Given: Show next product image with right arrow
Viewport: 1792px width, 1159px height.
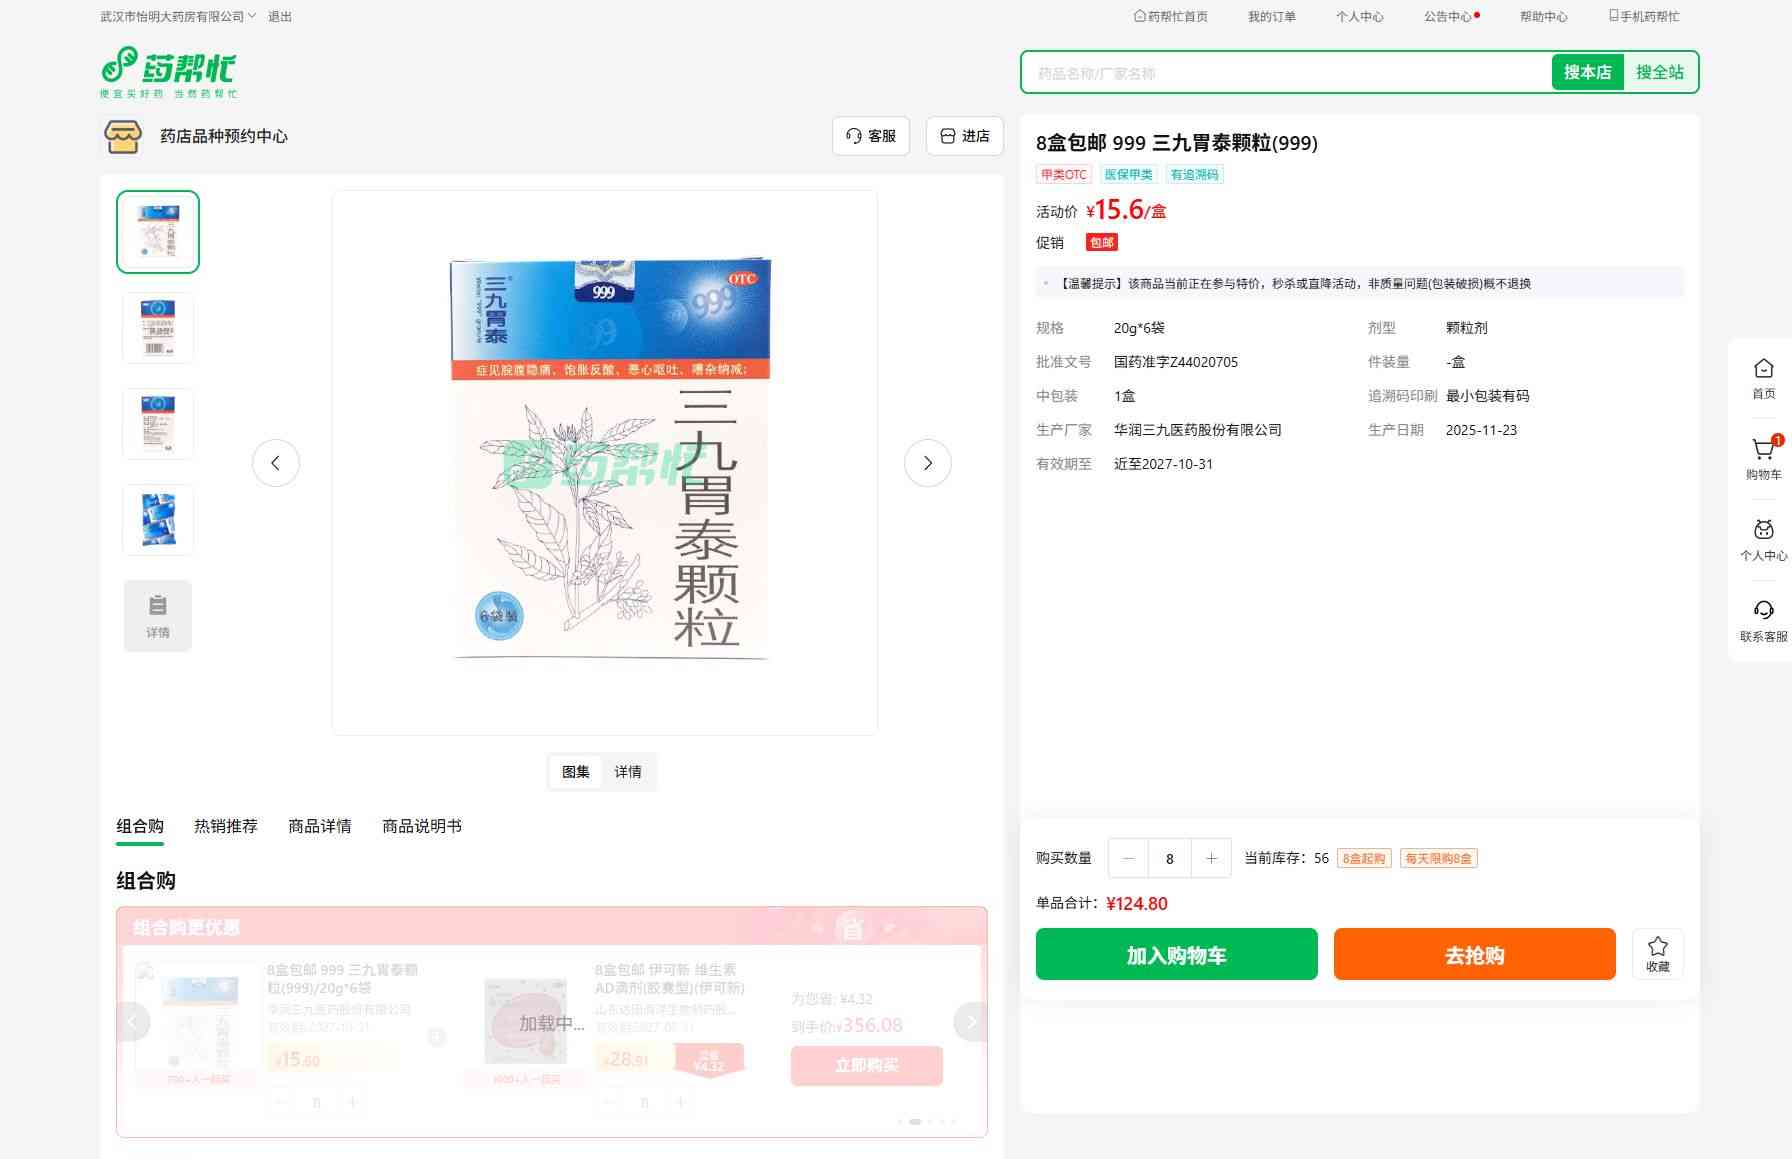Looking at the screenshot, I should click(x=927, y=463).
